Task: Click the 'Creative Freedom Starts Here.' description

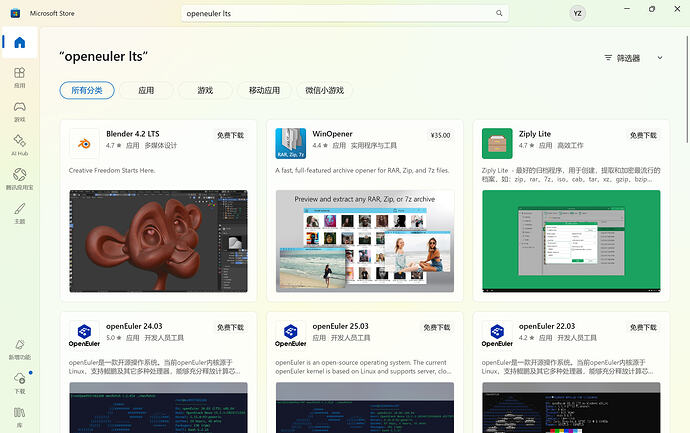Action: [112, 170]
